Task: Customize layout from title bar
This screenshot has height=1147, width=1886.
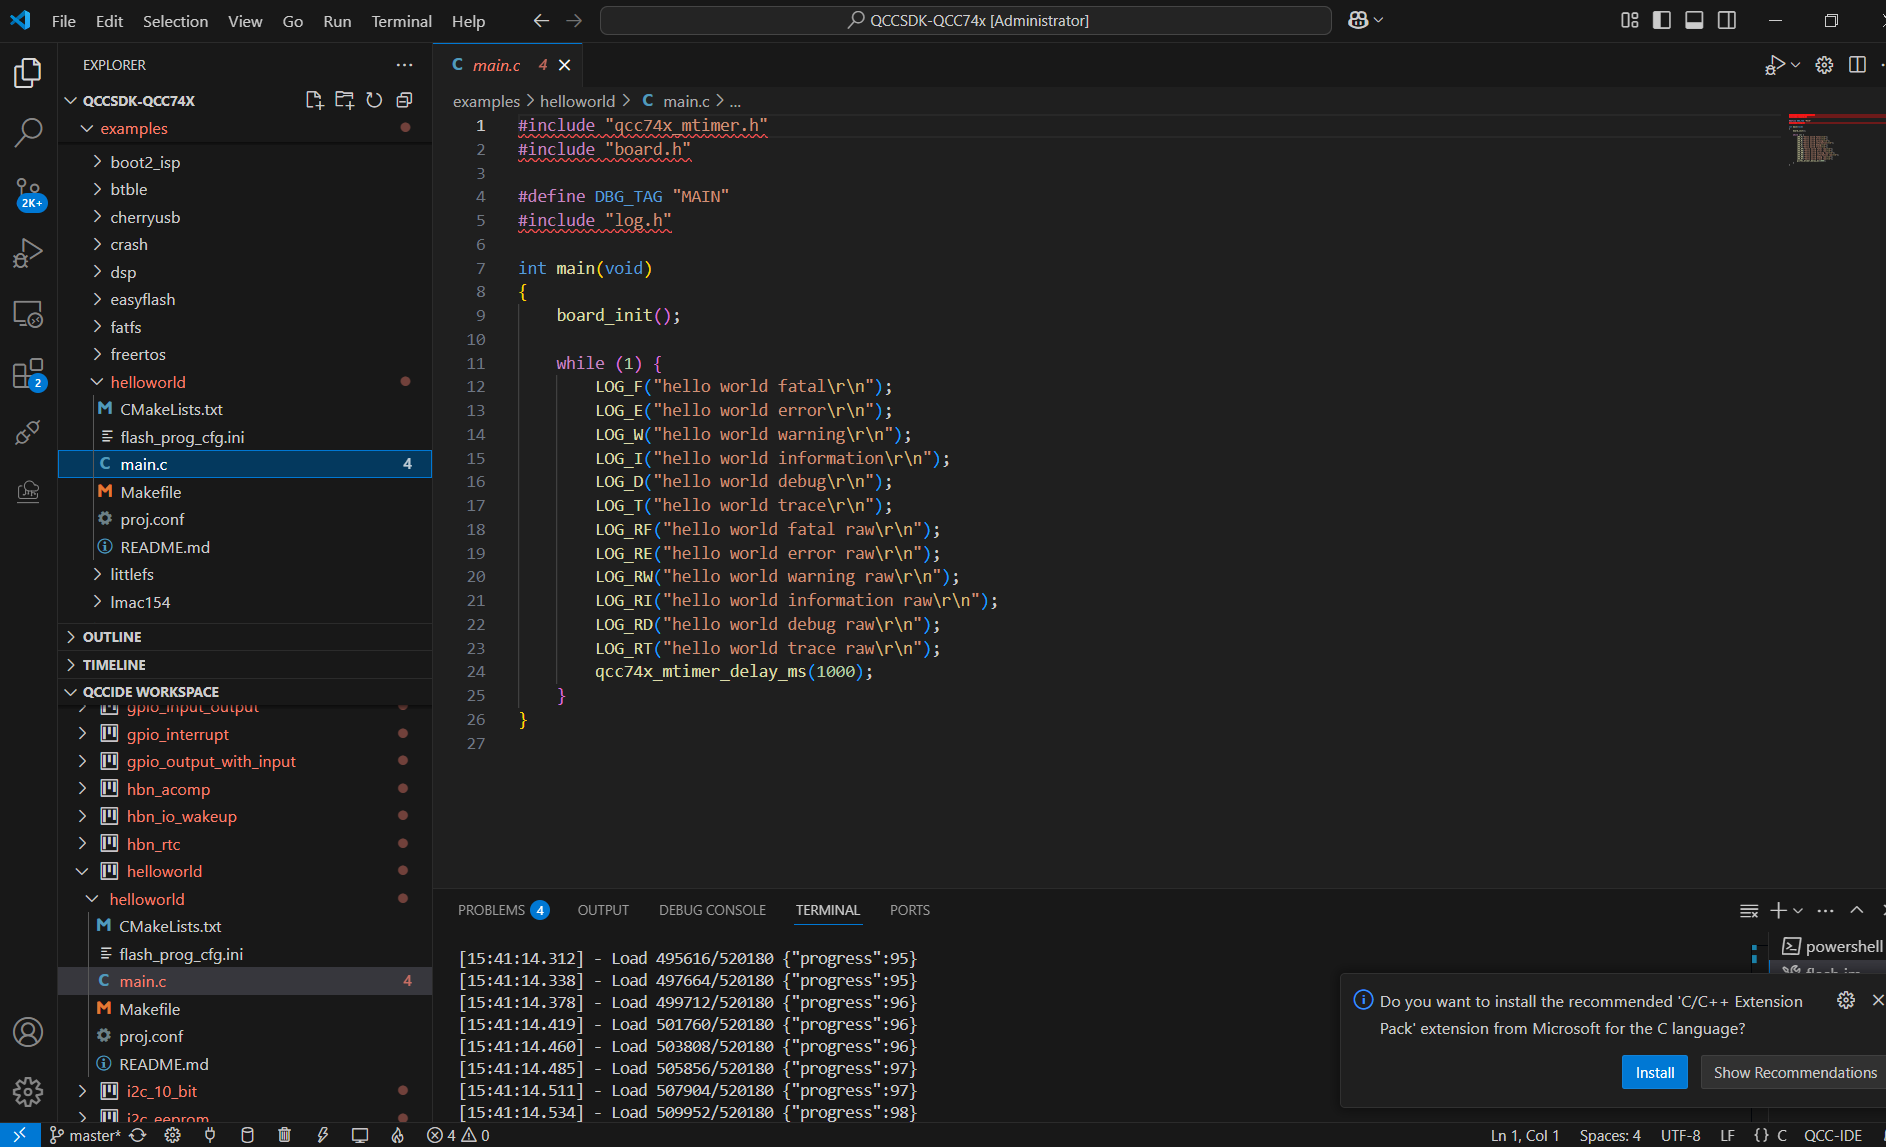Action: click(1629, 20)
